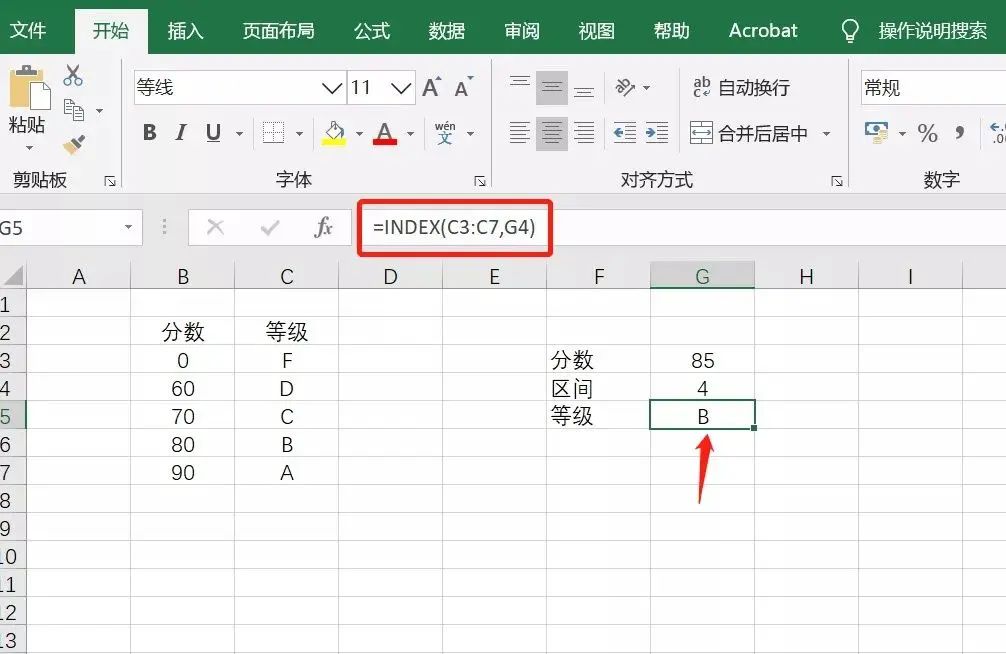This screenshot has width=1006, height=654.
Task: Click the Percent style icon in number group
Action: point(925,133)
